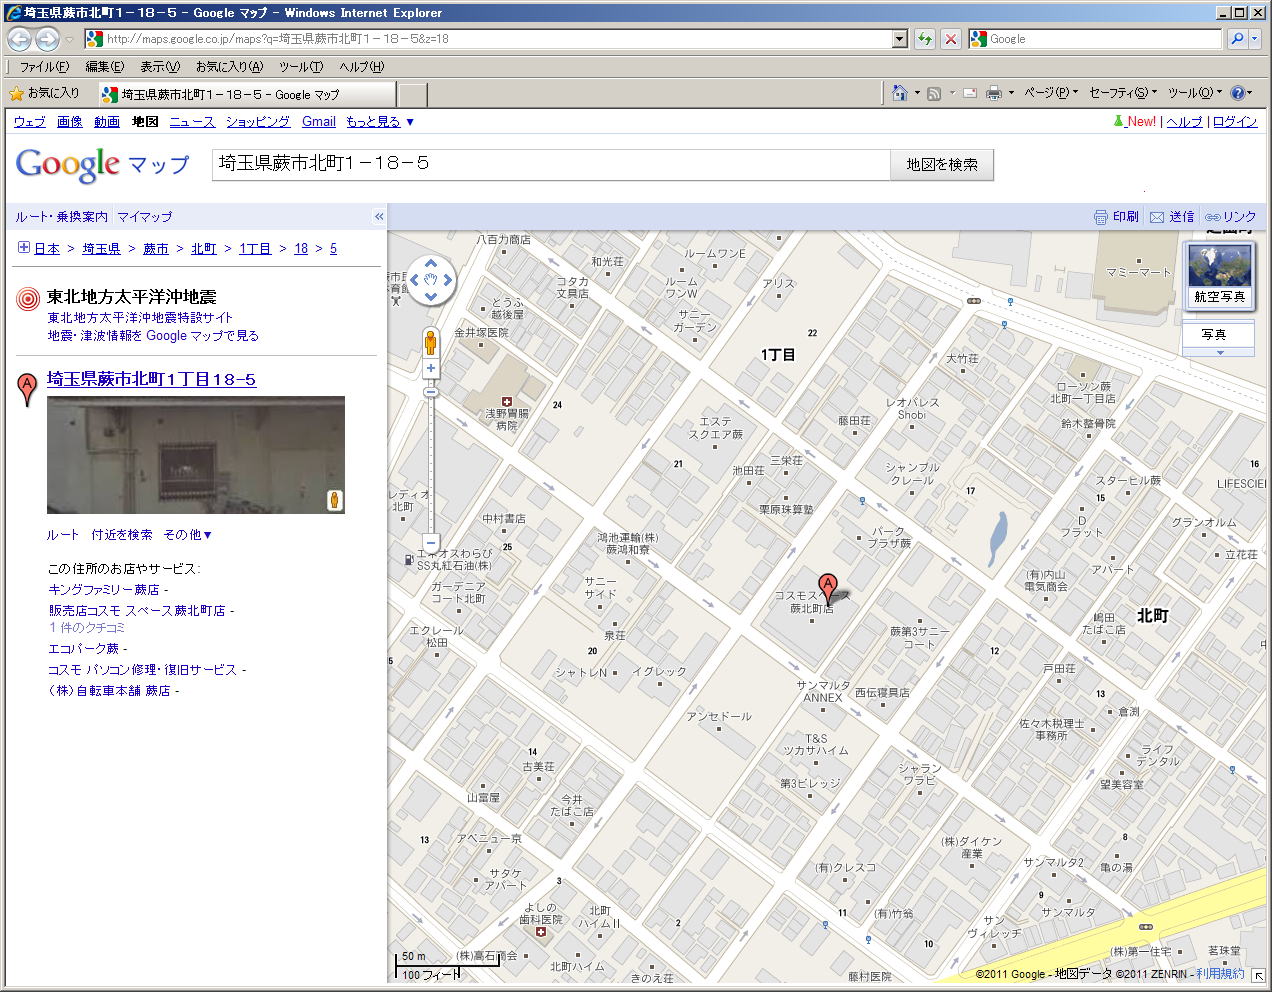Click the earthquake alert target icon
Image resolution: width=1272 pixels, height=992 pixels.
point(28,299)
